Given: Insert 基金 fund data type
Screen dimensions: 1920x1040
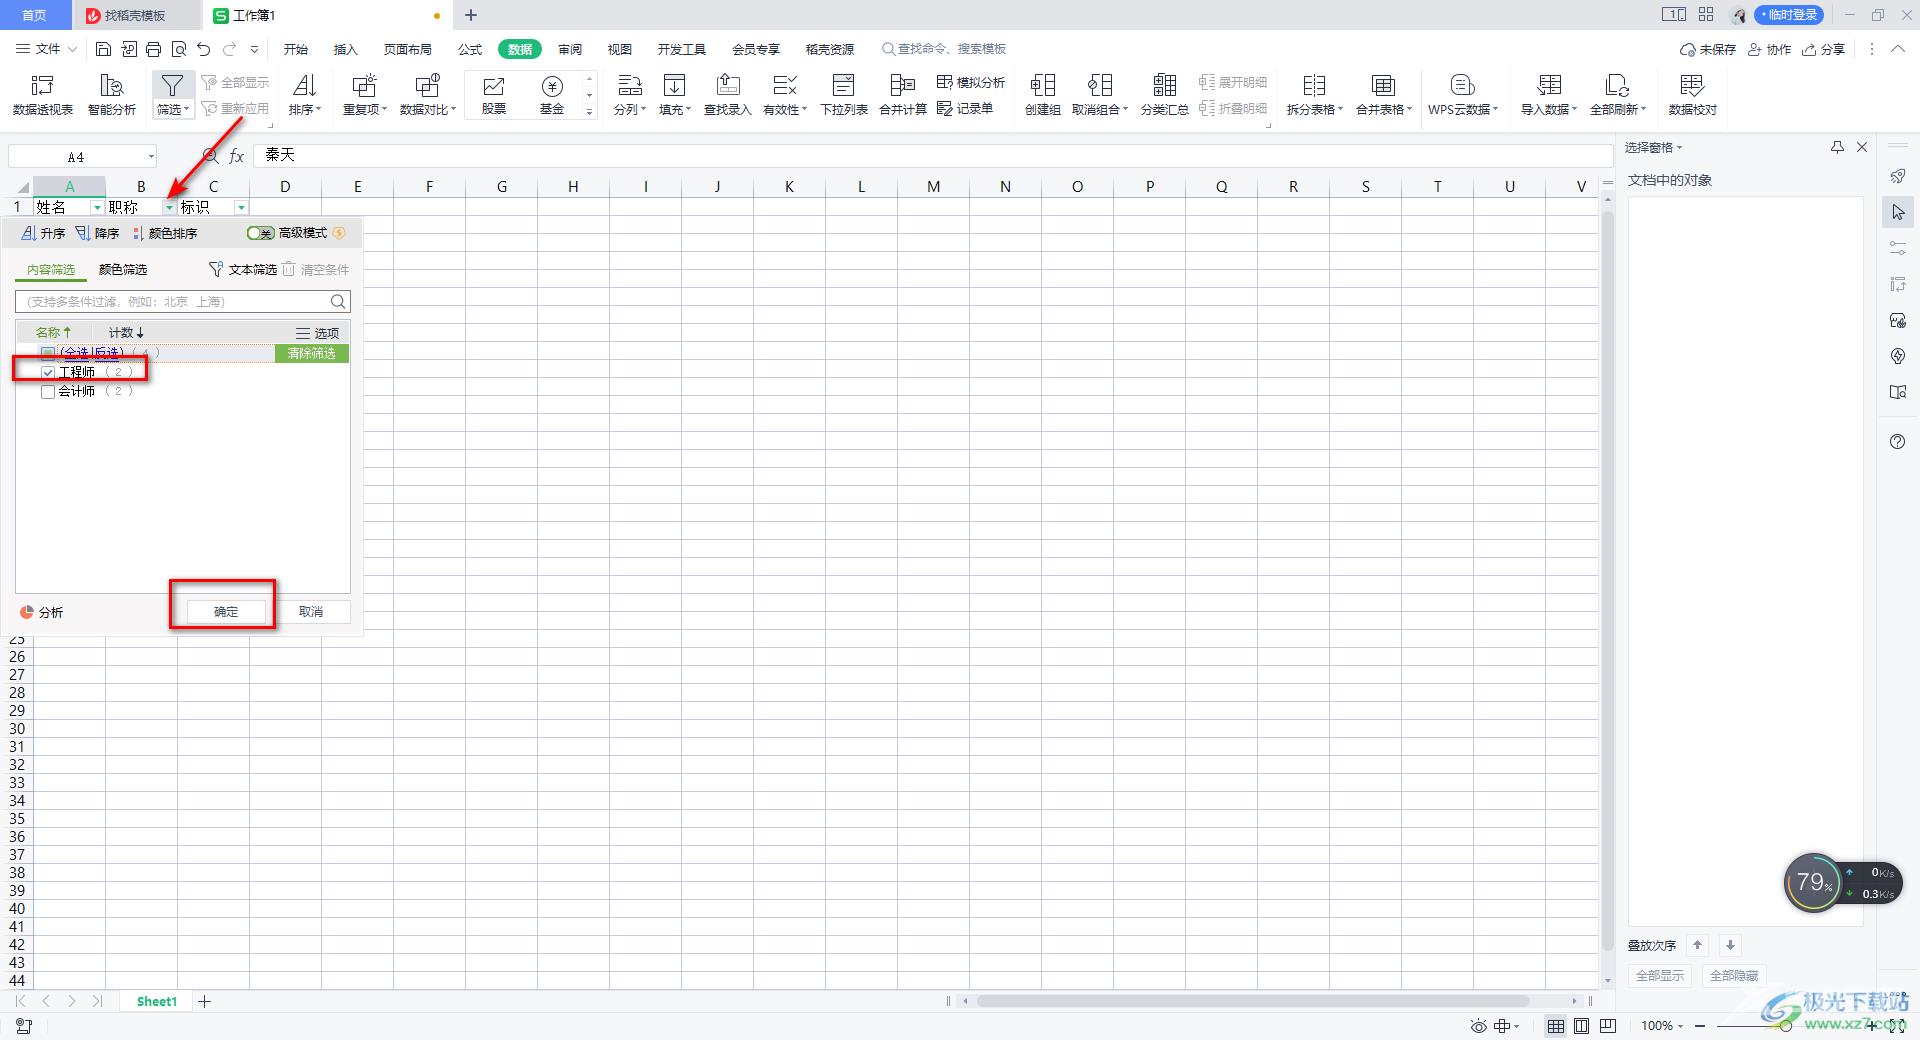Looking at the screenshot, I should [552, 95].
